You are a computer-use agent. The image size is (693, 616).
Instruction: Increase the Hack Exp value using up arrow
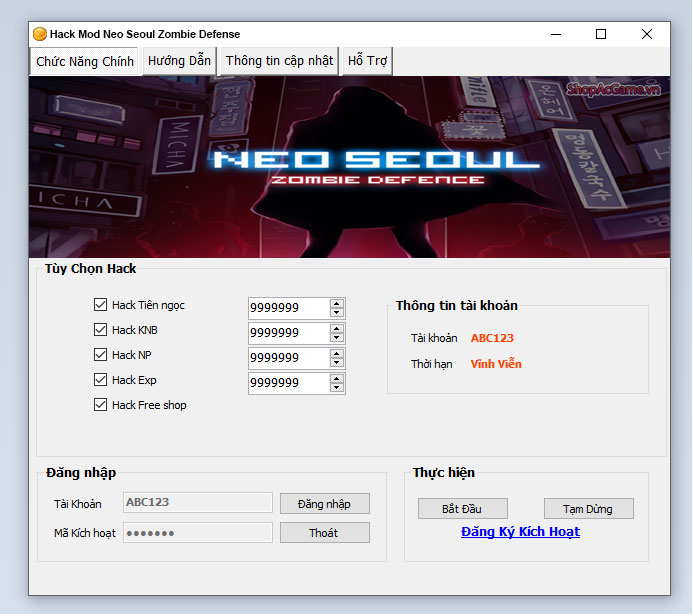[337, 379]
